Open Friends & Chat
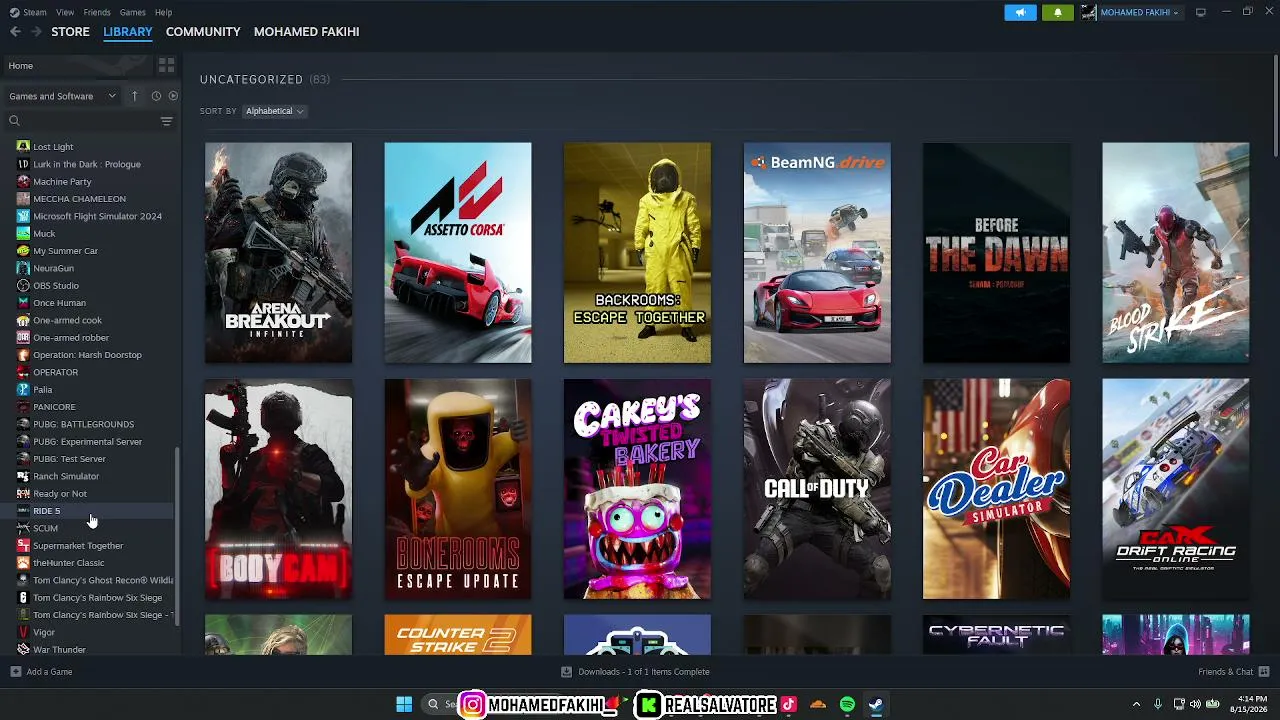This screenshot has height=720, width=1280. click(x=1225, y=672)
